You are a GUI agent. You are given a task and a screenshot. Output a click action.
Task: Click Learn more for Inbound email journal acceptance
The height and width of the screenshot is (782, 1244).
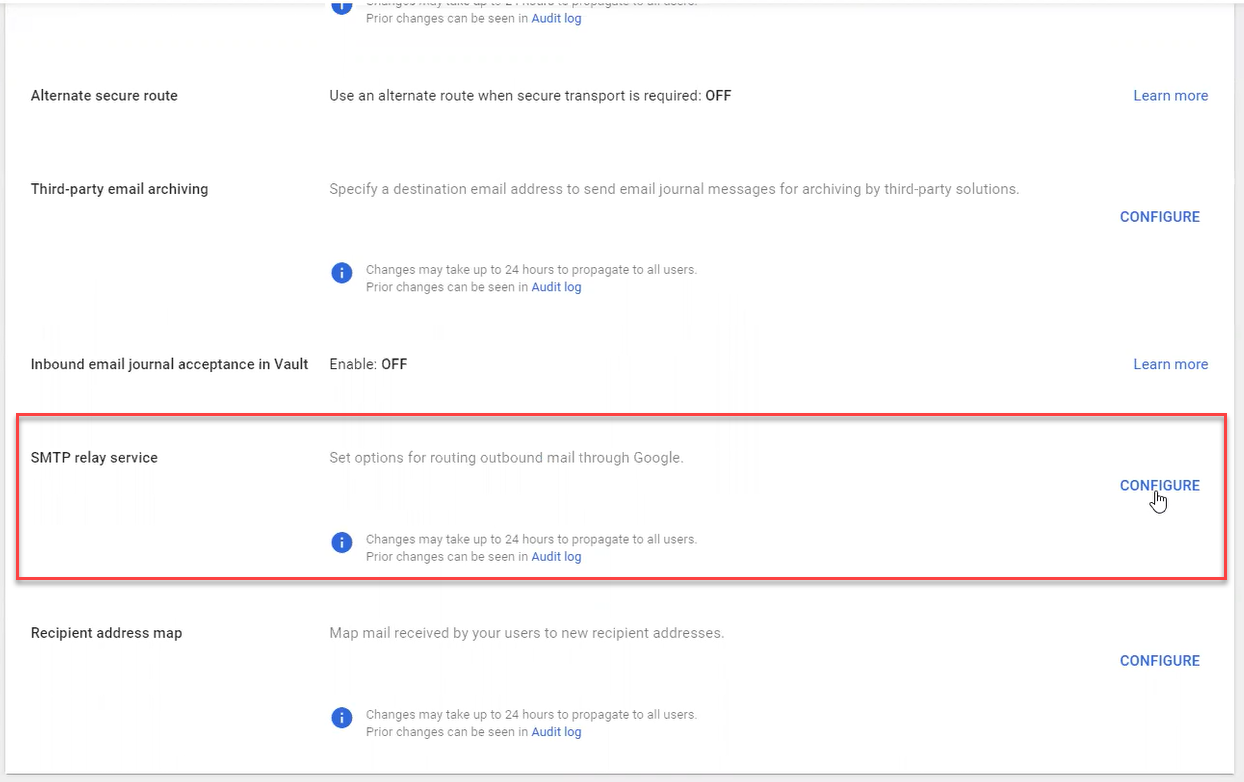click(x=1170, y=364)
